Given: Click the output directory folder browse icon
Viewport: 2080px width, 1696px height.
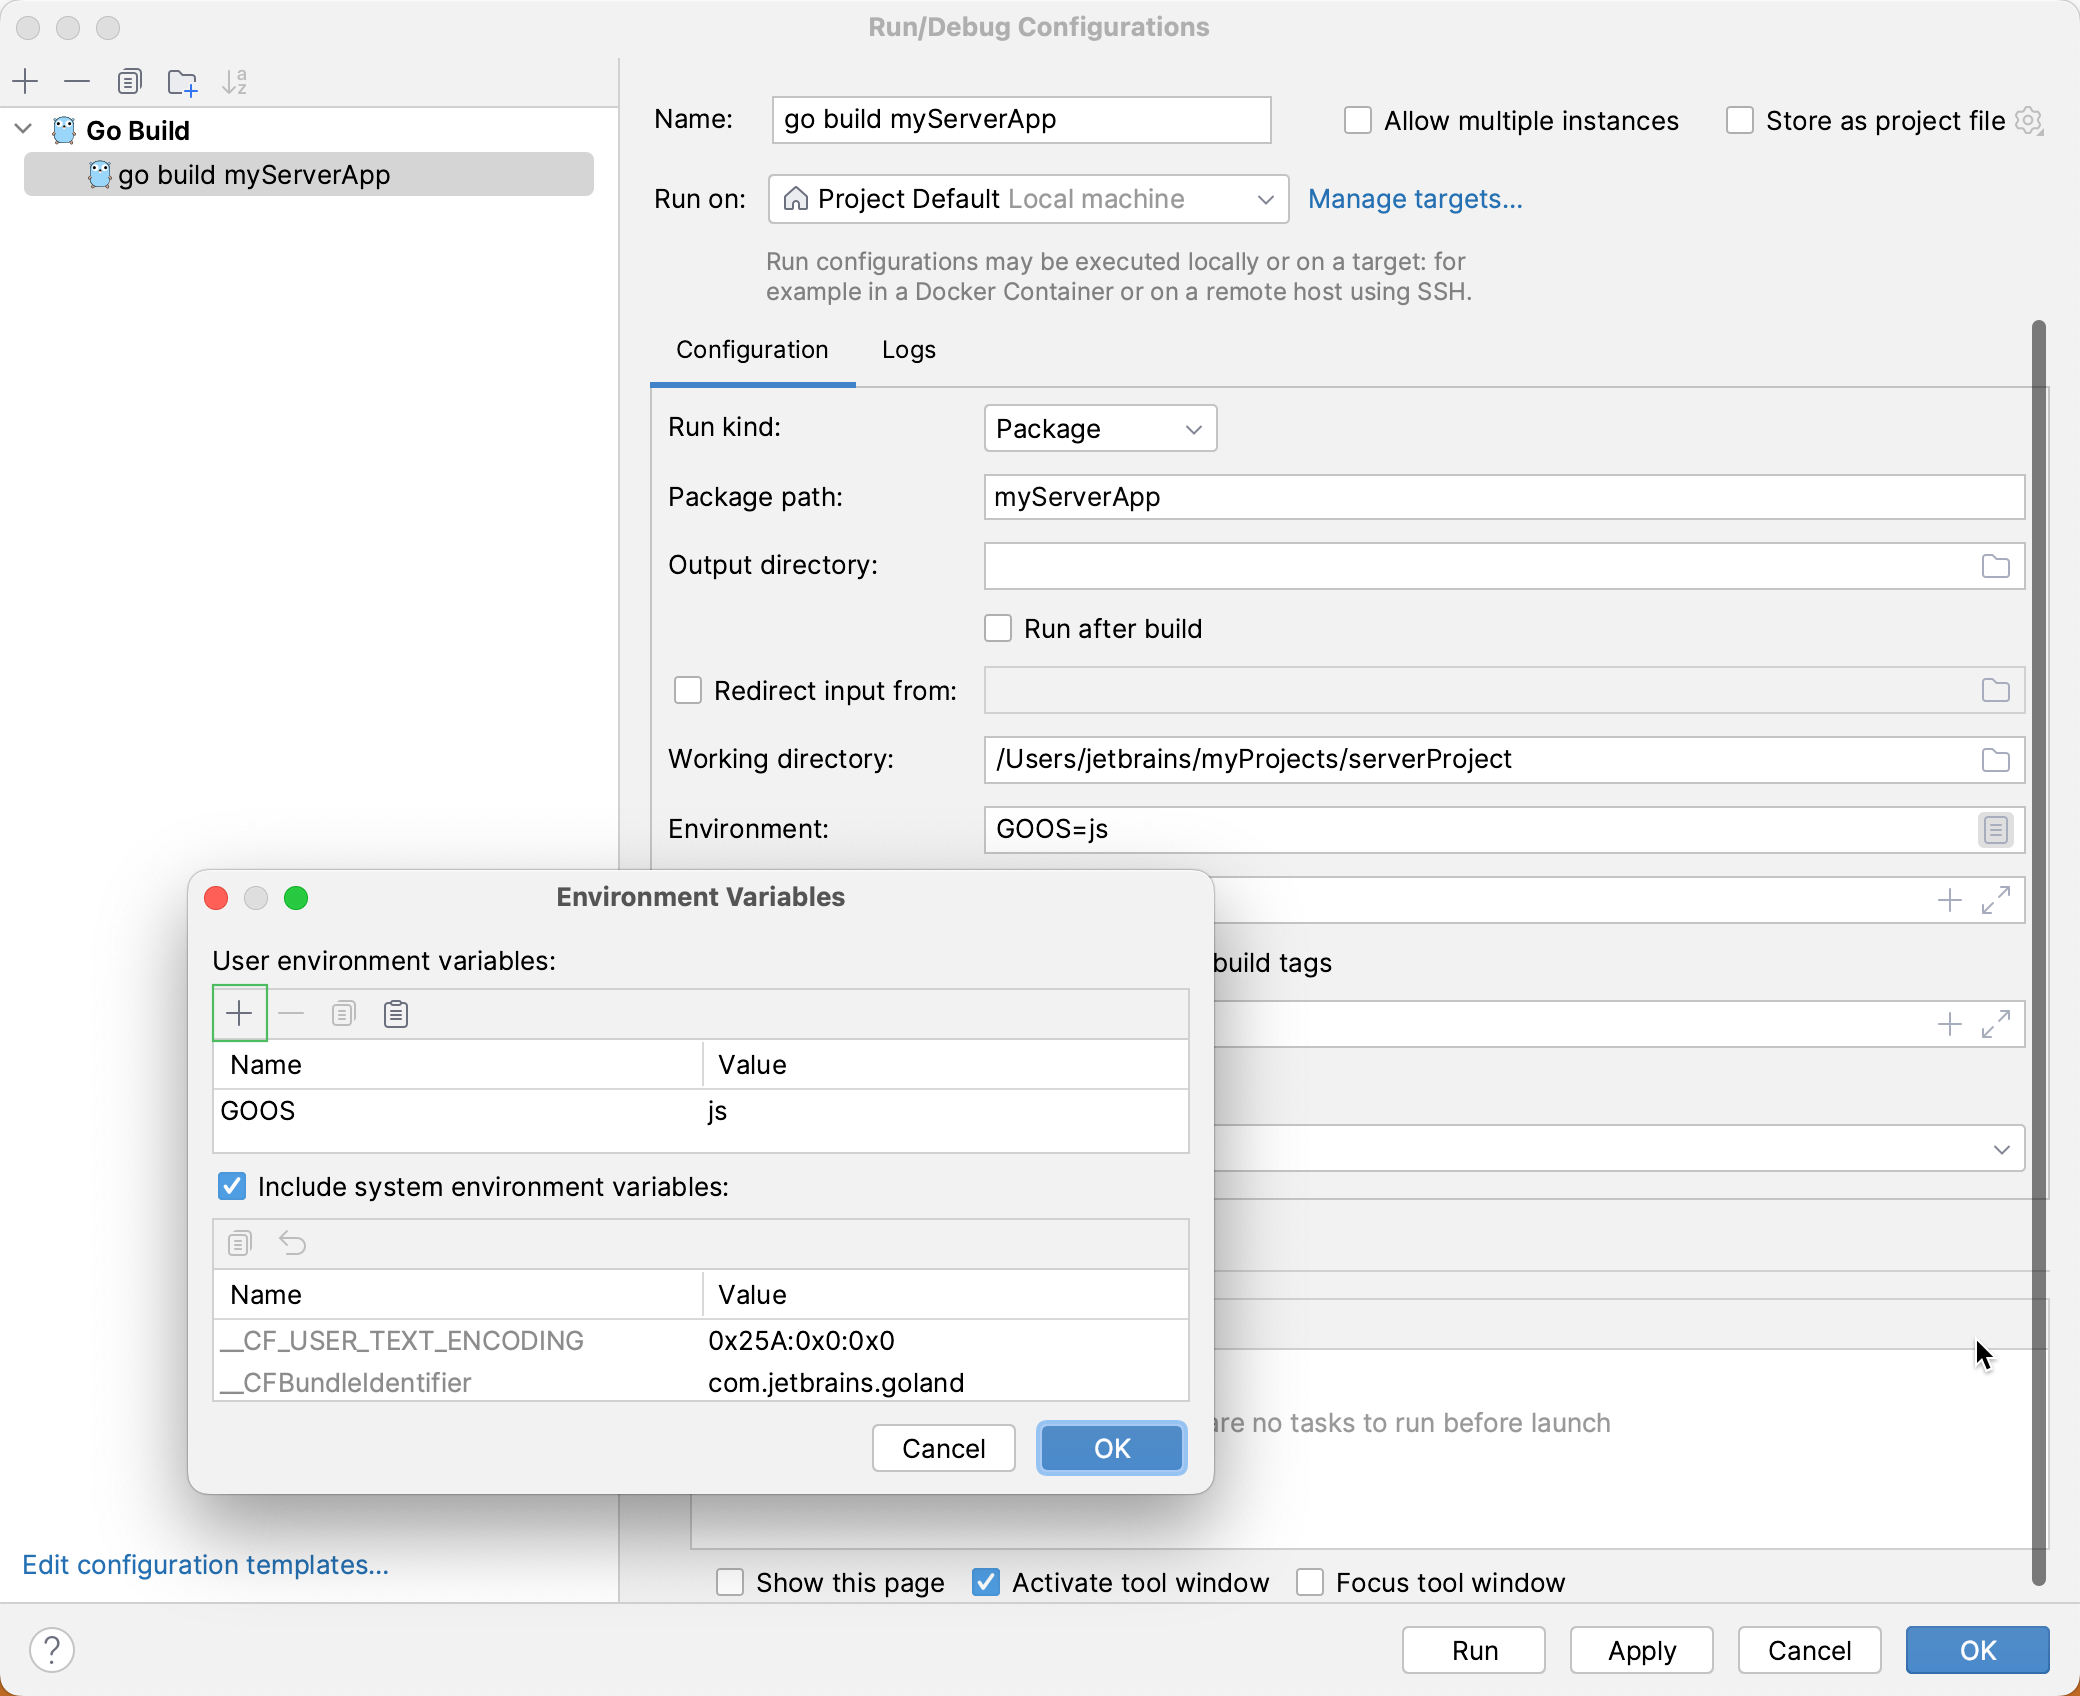Looking at the screenshot, I should [x=1994, y=565].
